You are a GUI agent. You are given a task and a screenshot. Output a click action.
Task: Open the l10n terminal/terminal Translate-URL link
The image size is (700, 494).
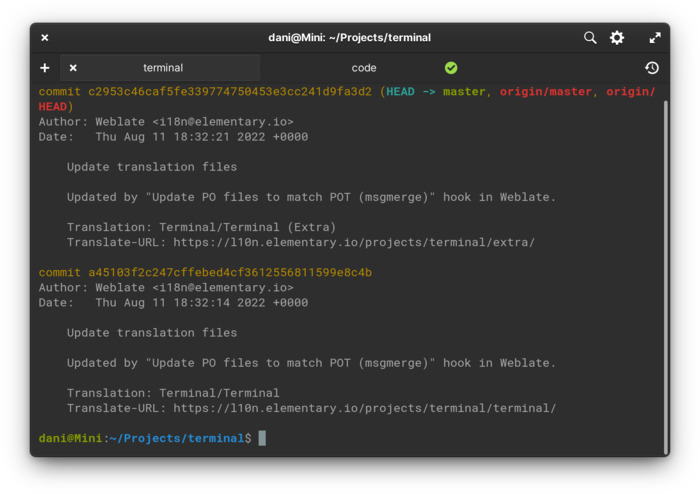364,408
